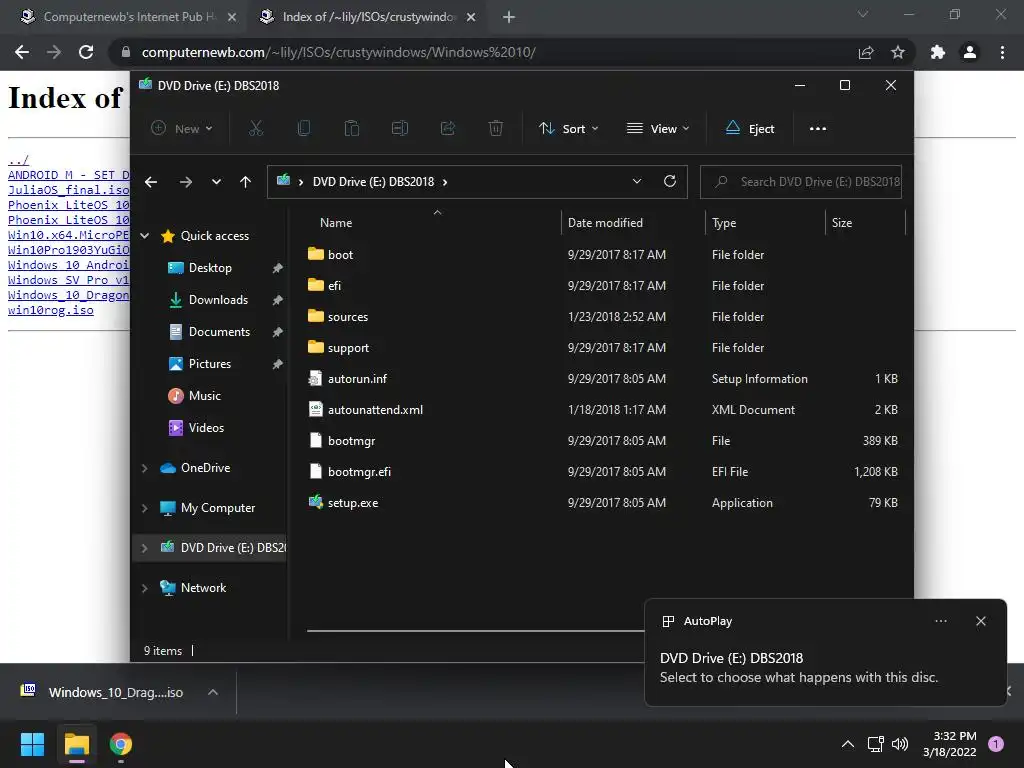Switch to Computernewb's Internet Pub Chrome tab
Image resolution: width=1024 pixels, height=768 pixels.
click(x=129, y=17)
